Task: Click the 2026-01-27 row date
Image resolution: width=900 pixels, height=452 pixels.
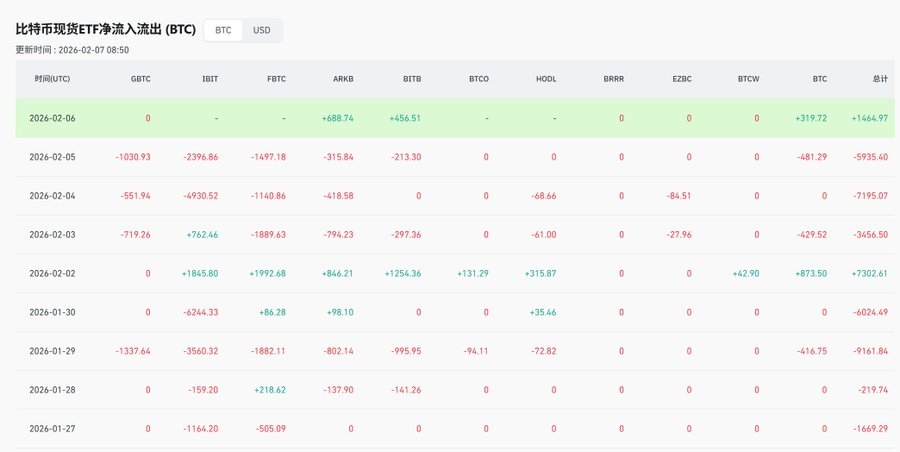Action: (x=52, y=428)
